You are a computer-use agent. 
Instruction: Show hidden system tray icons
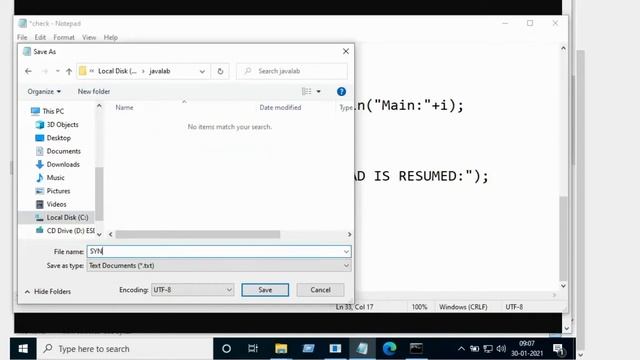(461, 349)
